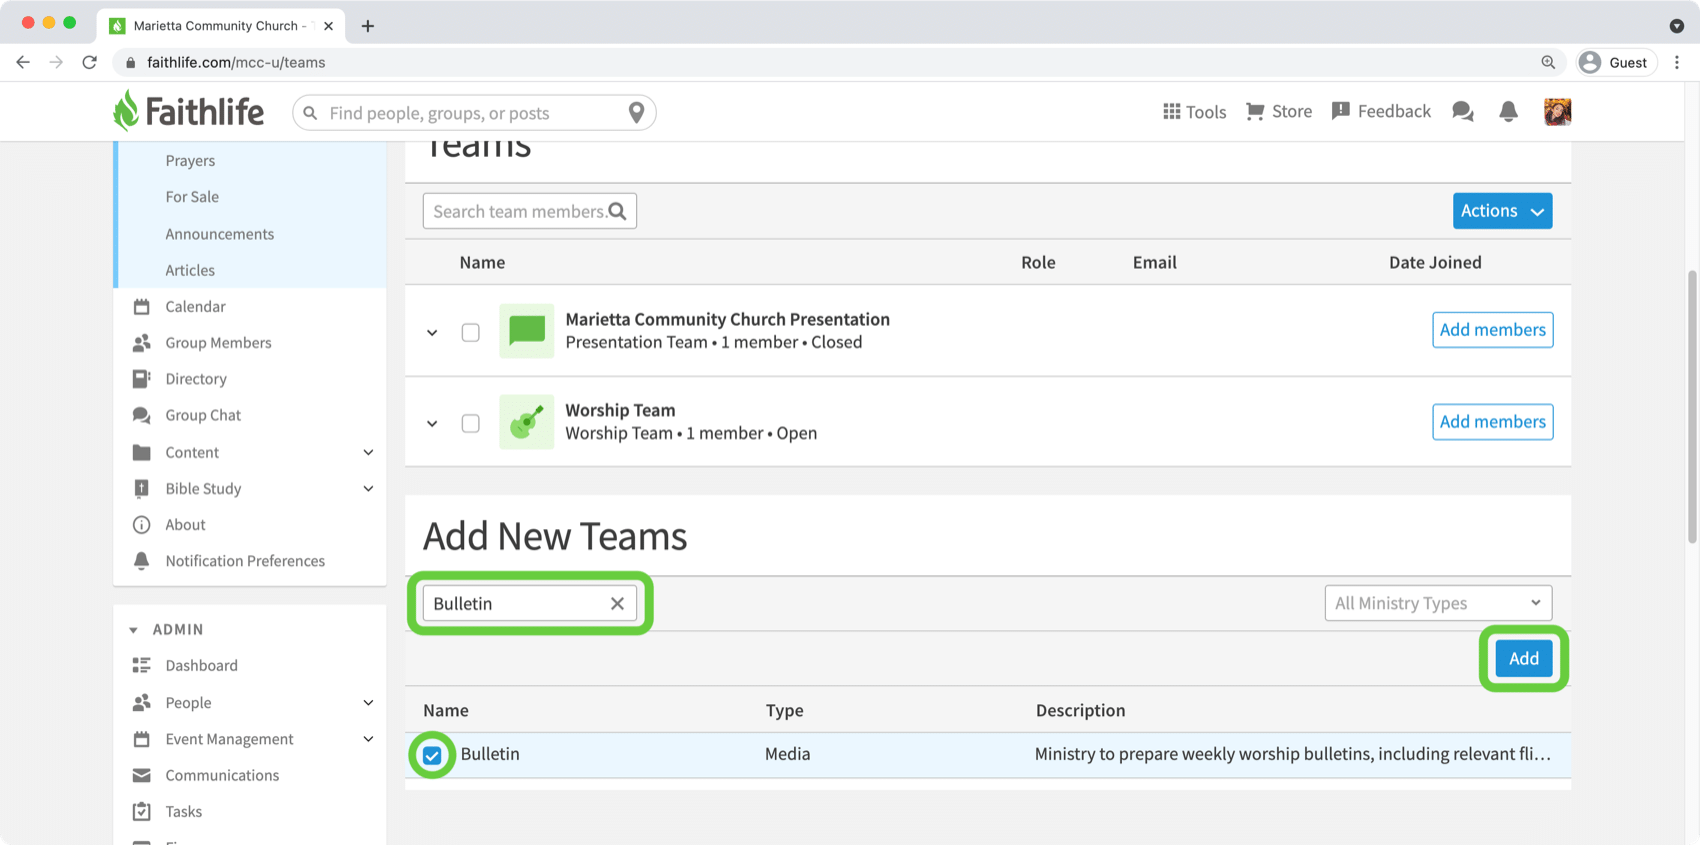Screen dimensions: 1700x845
Task: Collapse the ADMIN section
Action: [134, 630]
